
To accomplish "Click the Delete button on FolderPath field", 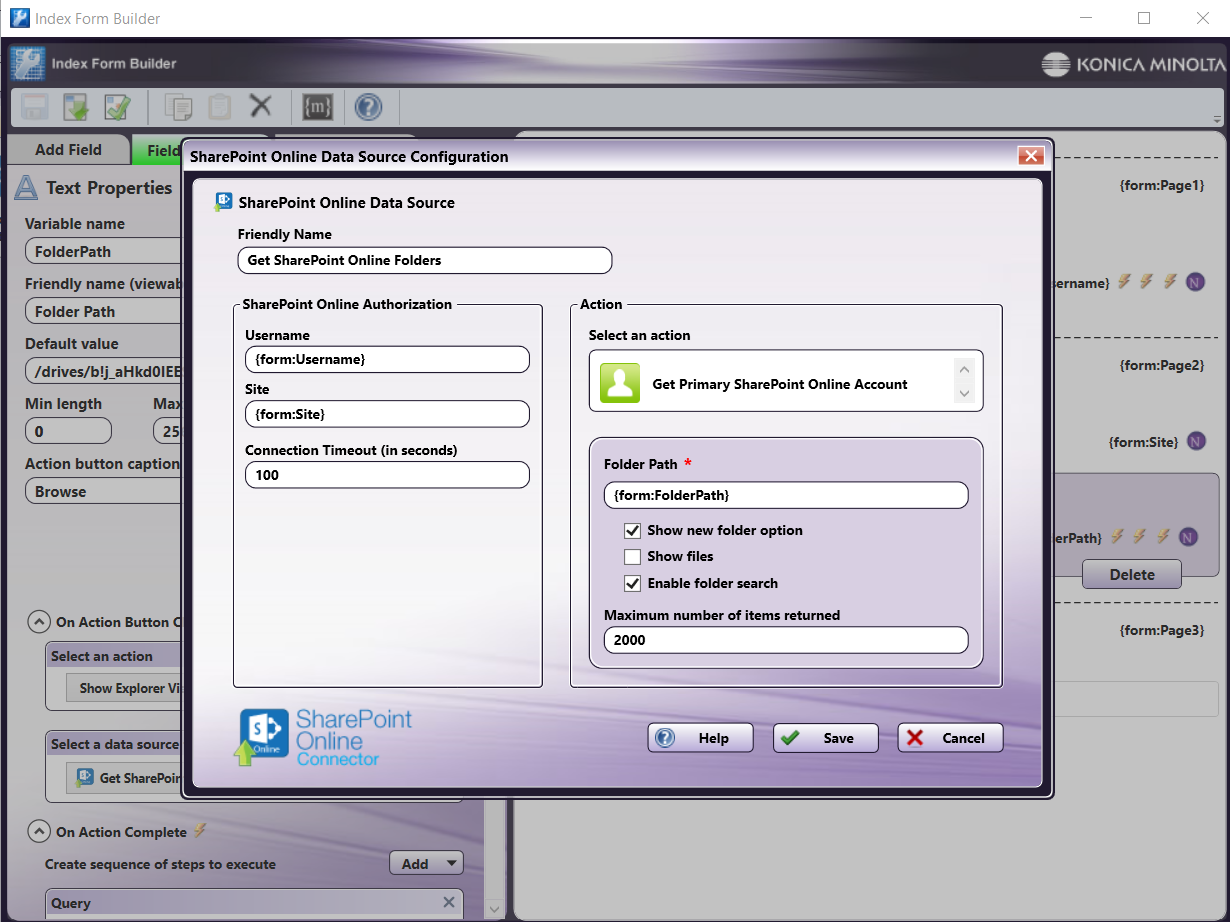I will (1132, 574).
